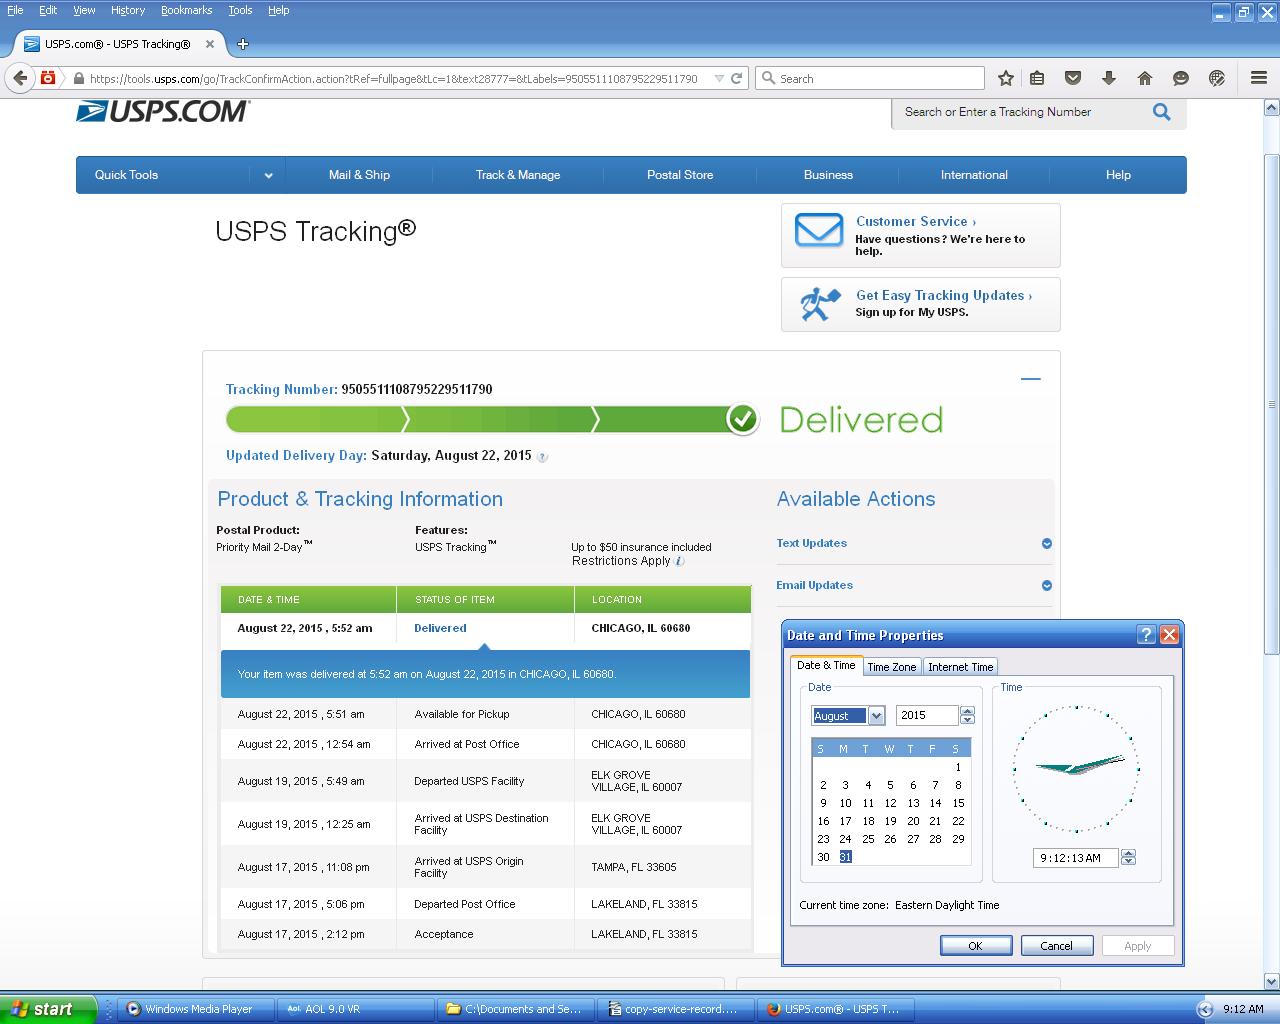Click the system tray arrow icon near clock
Image resolution: width=1280 pixels, height=1024 pixels.
point(1205,1009)
